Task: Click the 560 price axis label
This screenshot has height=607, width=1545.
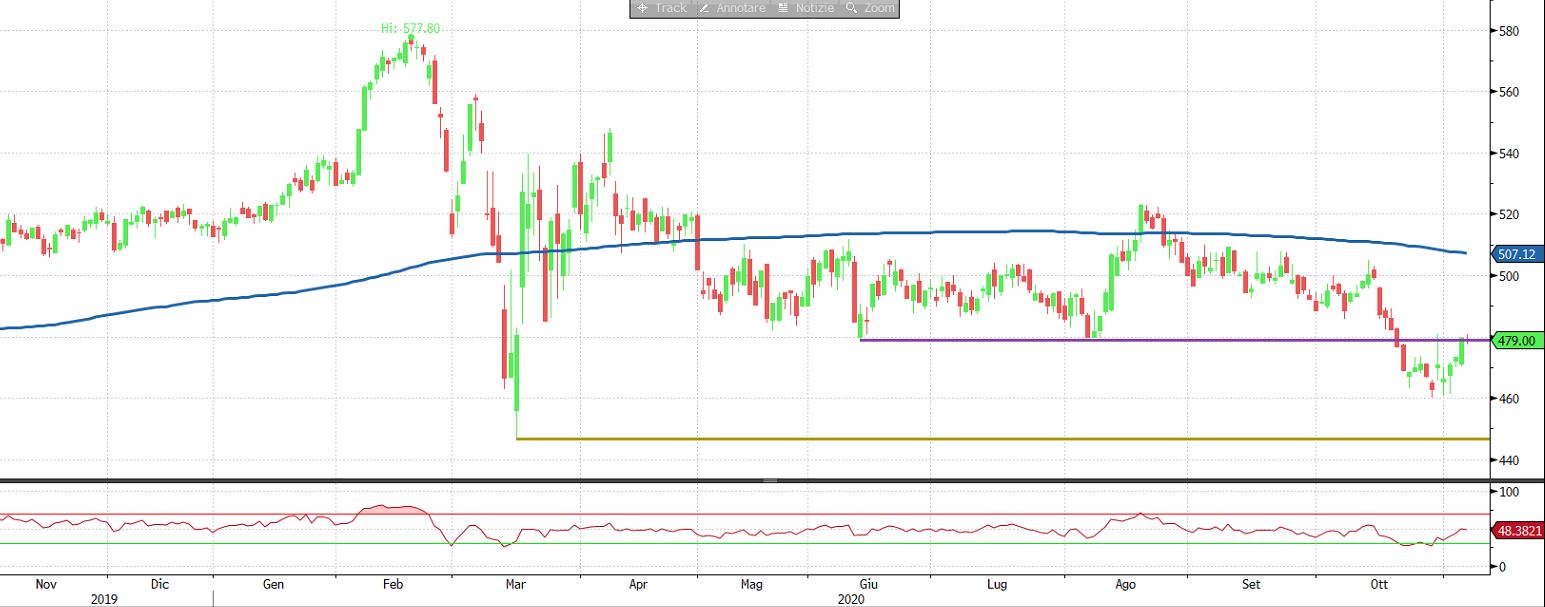Action: coord(1508,92)
